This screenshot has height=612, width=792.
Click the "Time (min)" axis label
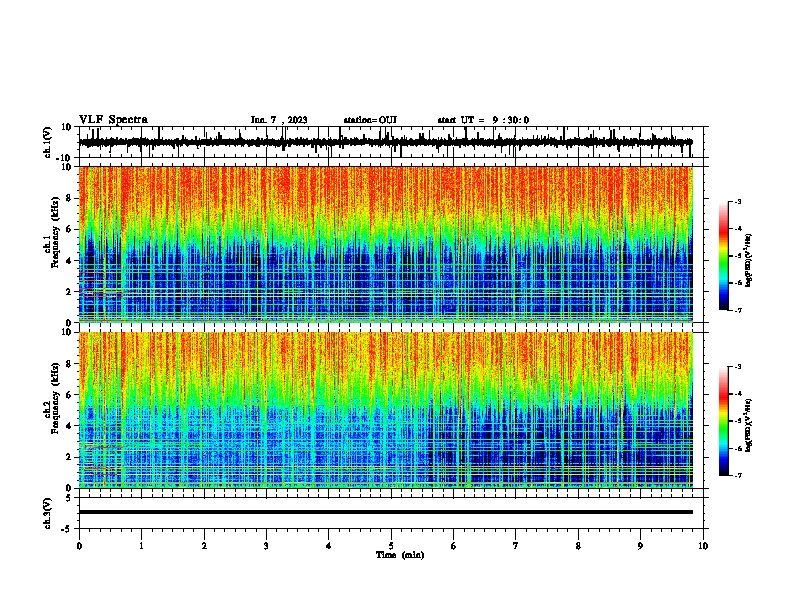400,555
